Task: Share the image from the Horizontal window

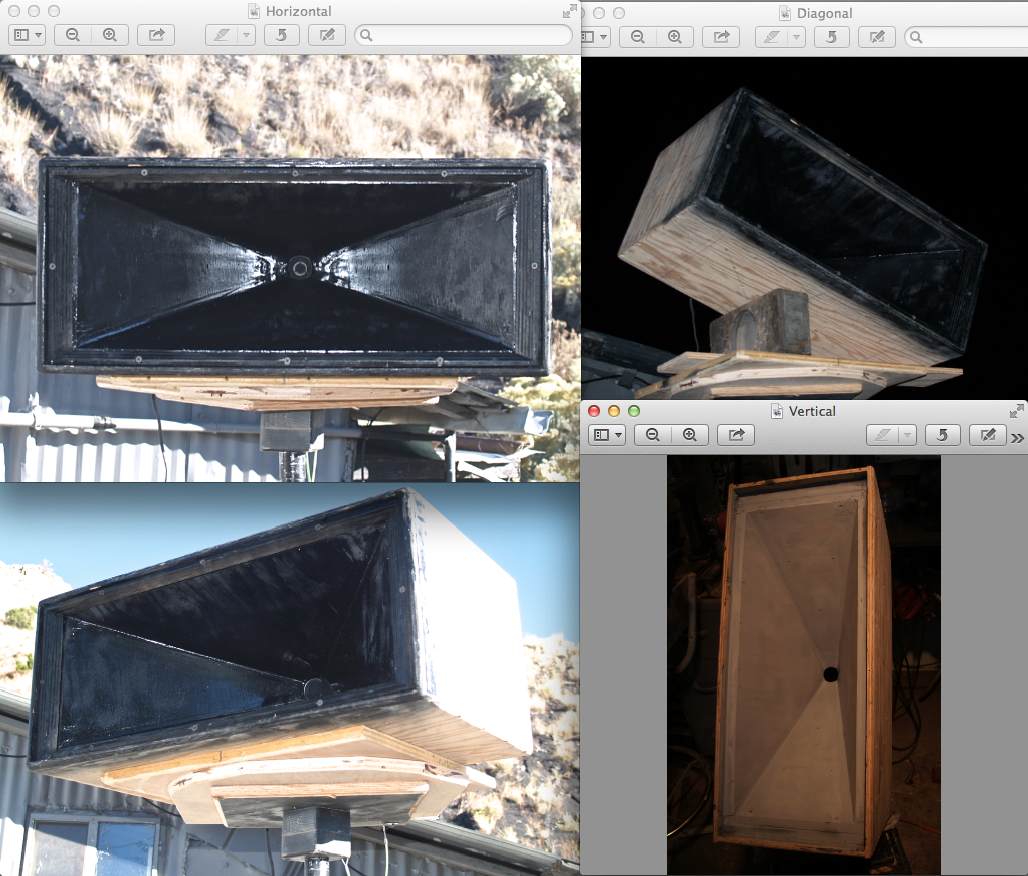Action: pos(156,35)
